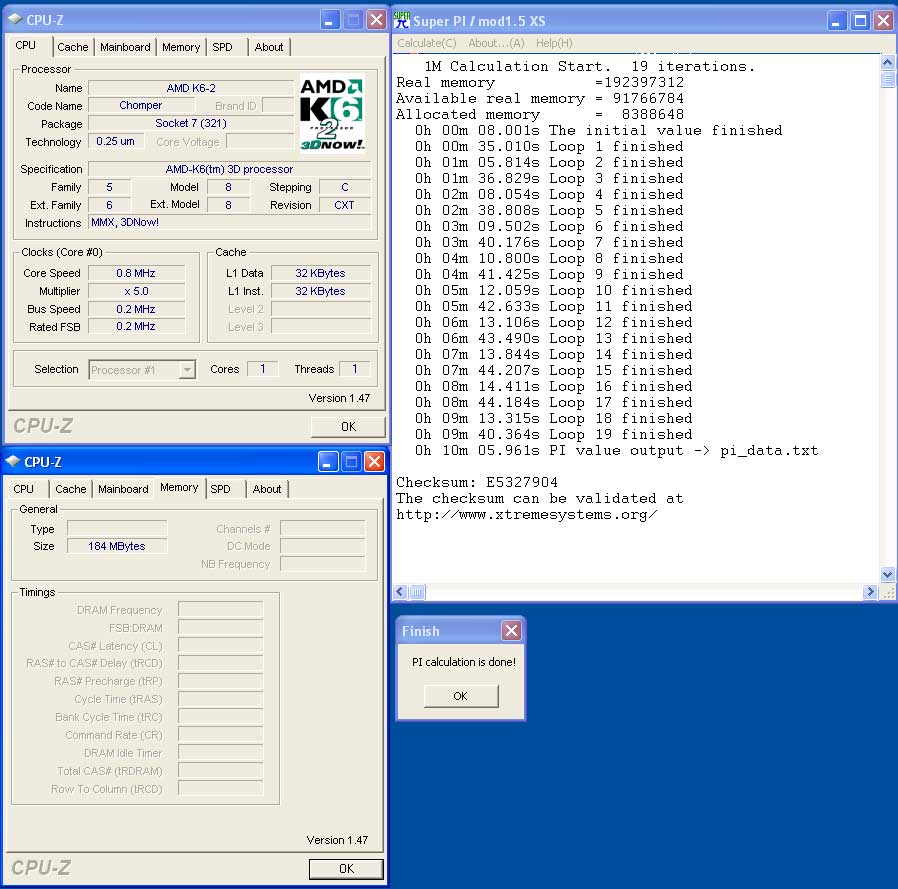The image size is (898, 889).
Task: Click the L1 Data 32 KBytes field
Action: (x=321, y=273)
